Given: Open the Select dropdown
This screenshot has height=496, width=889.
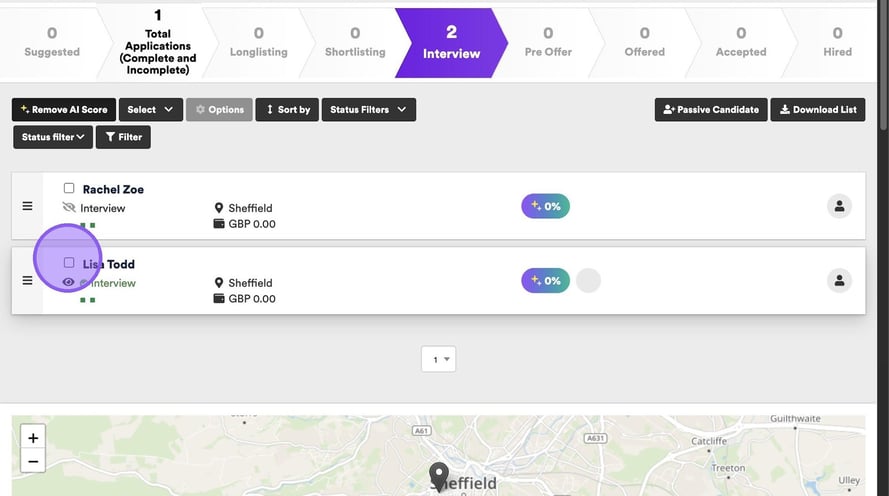Looking at the screenshot, I should [150, 110].
